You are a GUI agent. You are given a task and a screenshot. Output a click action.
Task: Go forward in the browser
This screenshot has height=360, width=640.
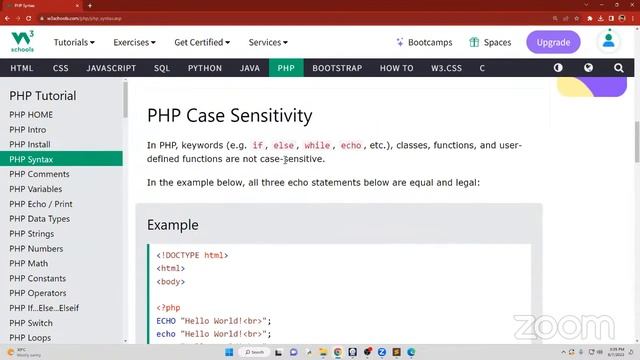click(18, 18)
